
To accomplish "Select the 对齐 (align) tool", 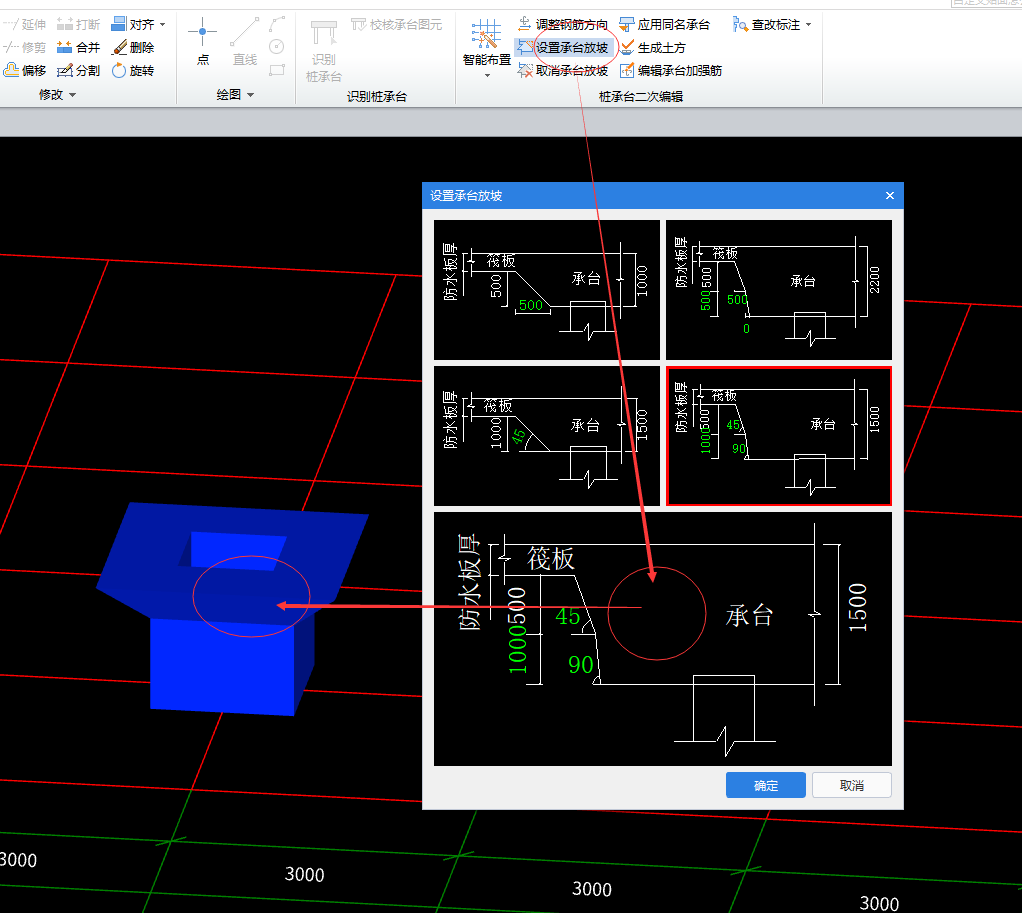I will 133,25.
